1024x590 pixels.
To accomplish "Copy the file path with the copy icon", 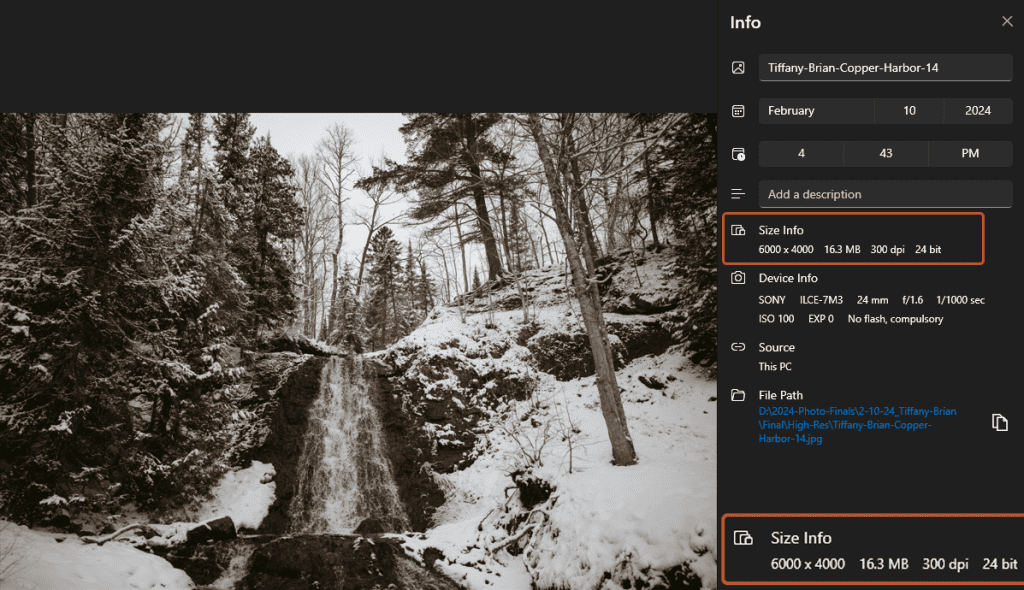I will pyautogui.click(x=999, y=423).
